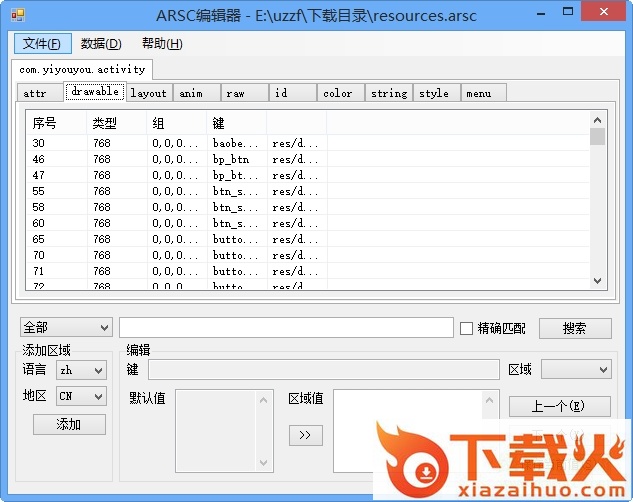This screenshot has height=502, width=633.
Task: Select the com.yiyouyou.activity package tab
Action: [82, 69]
